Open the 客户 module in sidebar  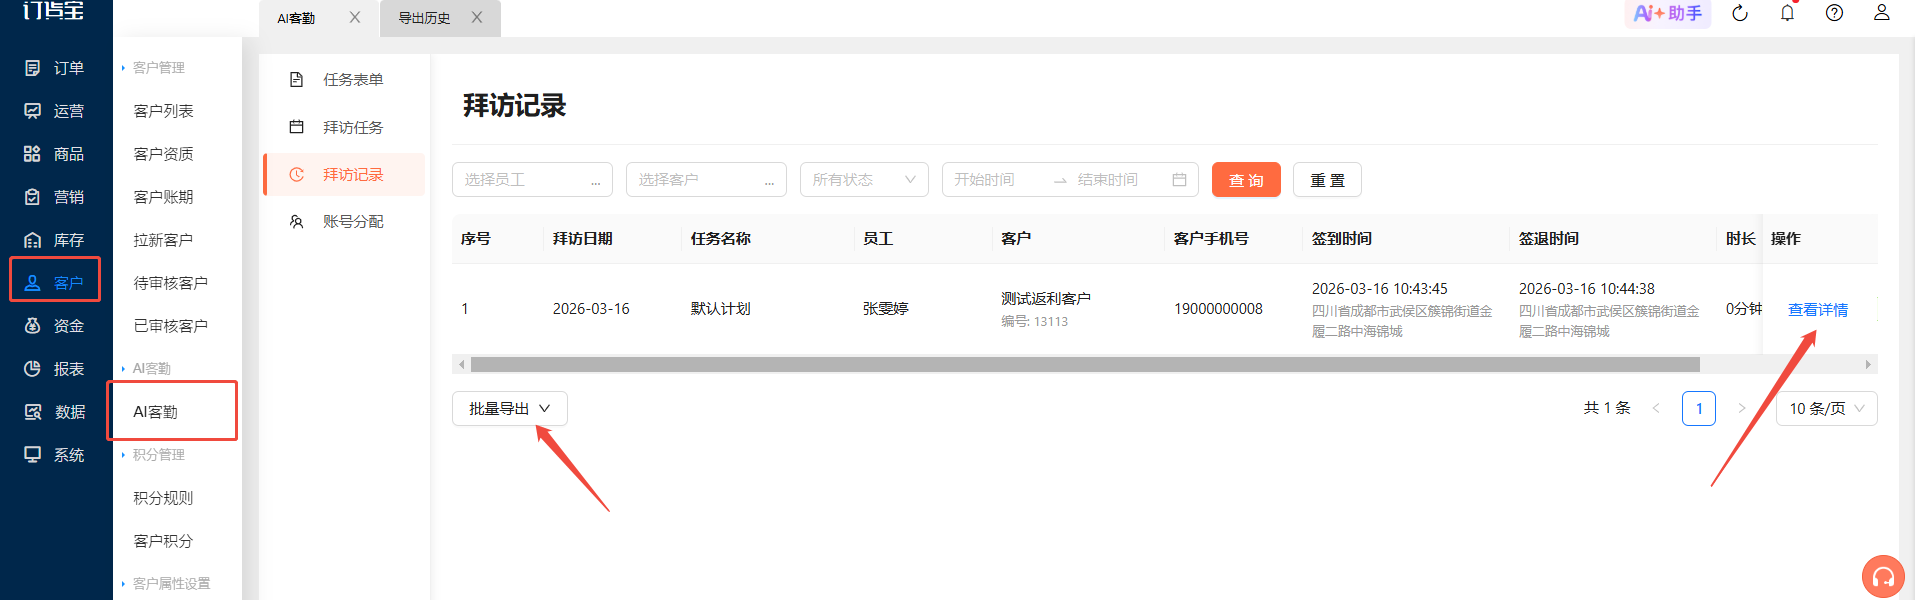click(x=55, y=283)
